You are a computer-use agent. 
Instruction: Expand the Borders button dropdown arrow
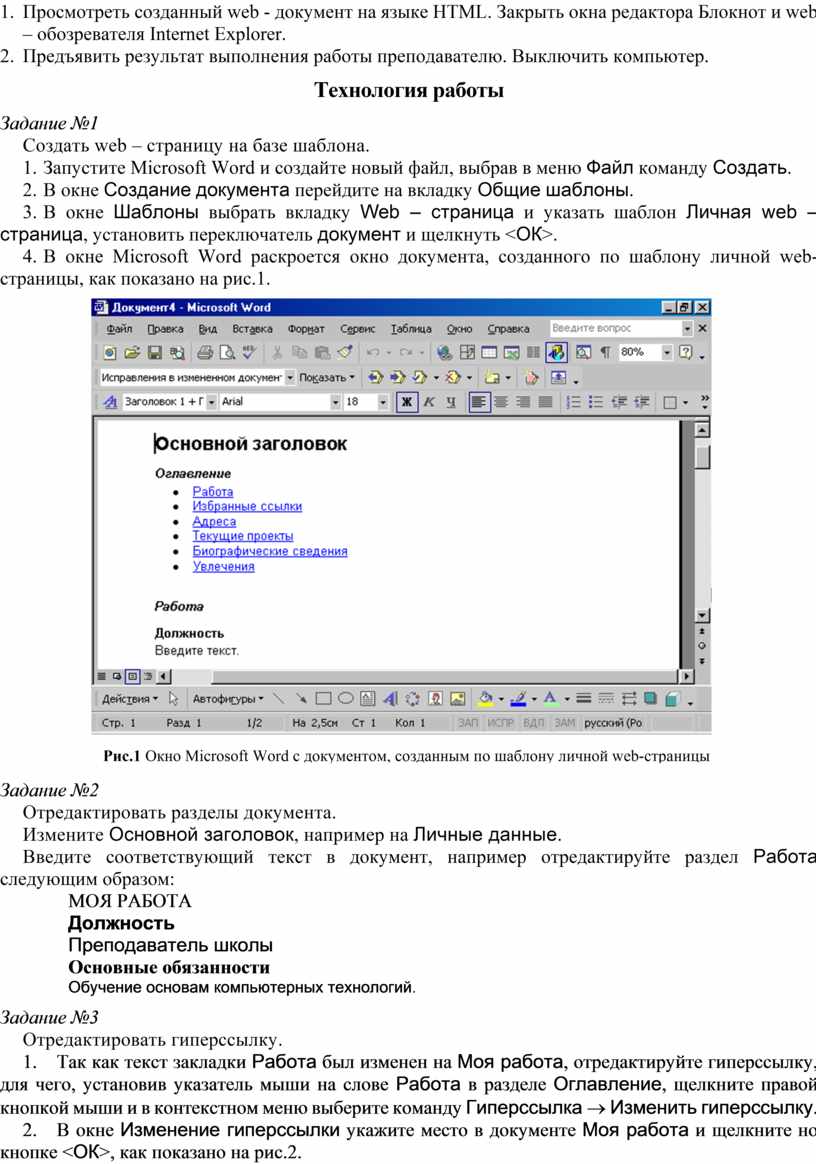click(685, 402)
